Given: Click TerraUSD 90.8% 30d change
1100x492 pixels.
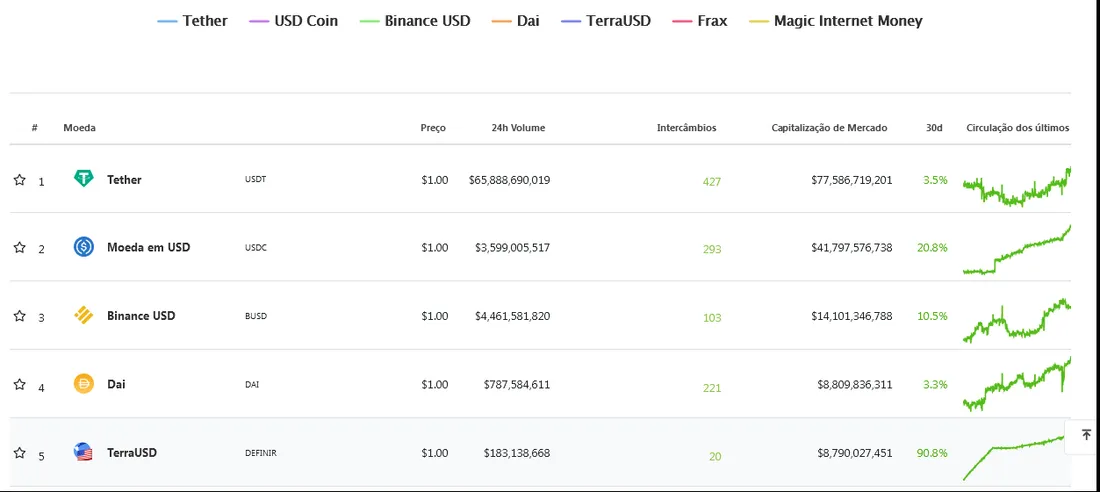Looking at the screenshot, I should coord(932,453).
